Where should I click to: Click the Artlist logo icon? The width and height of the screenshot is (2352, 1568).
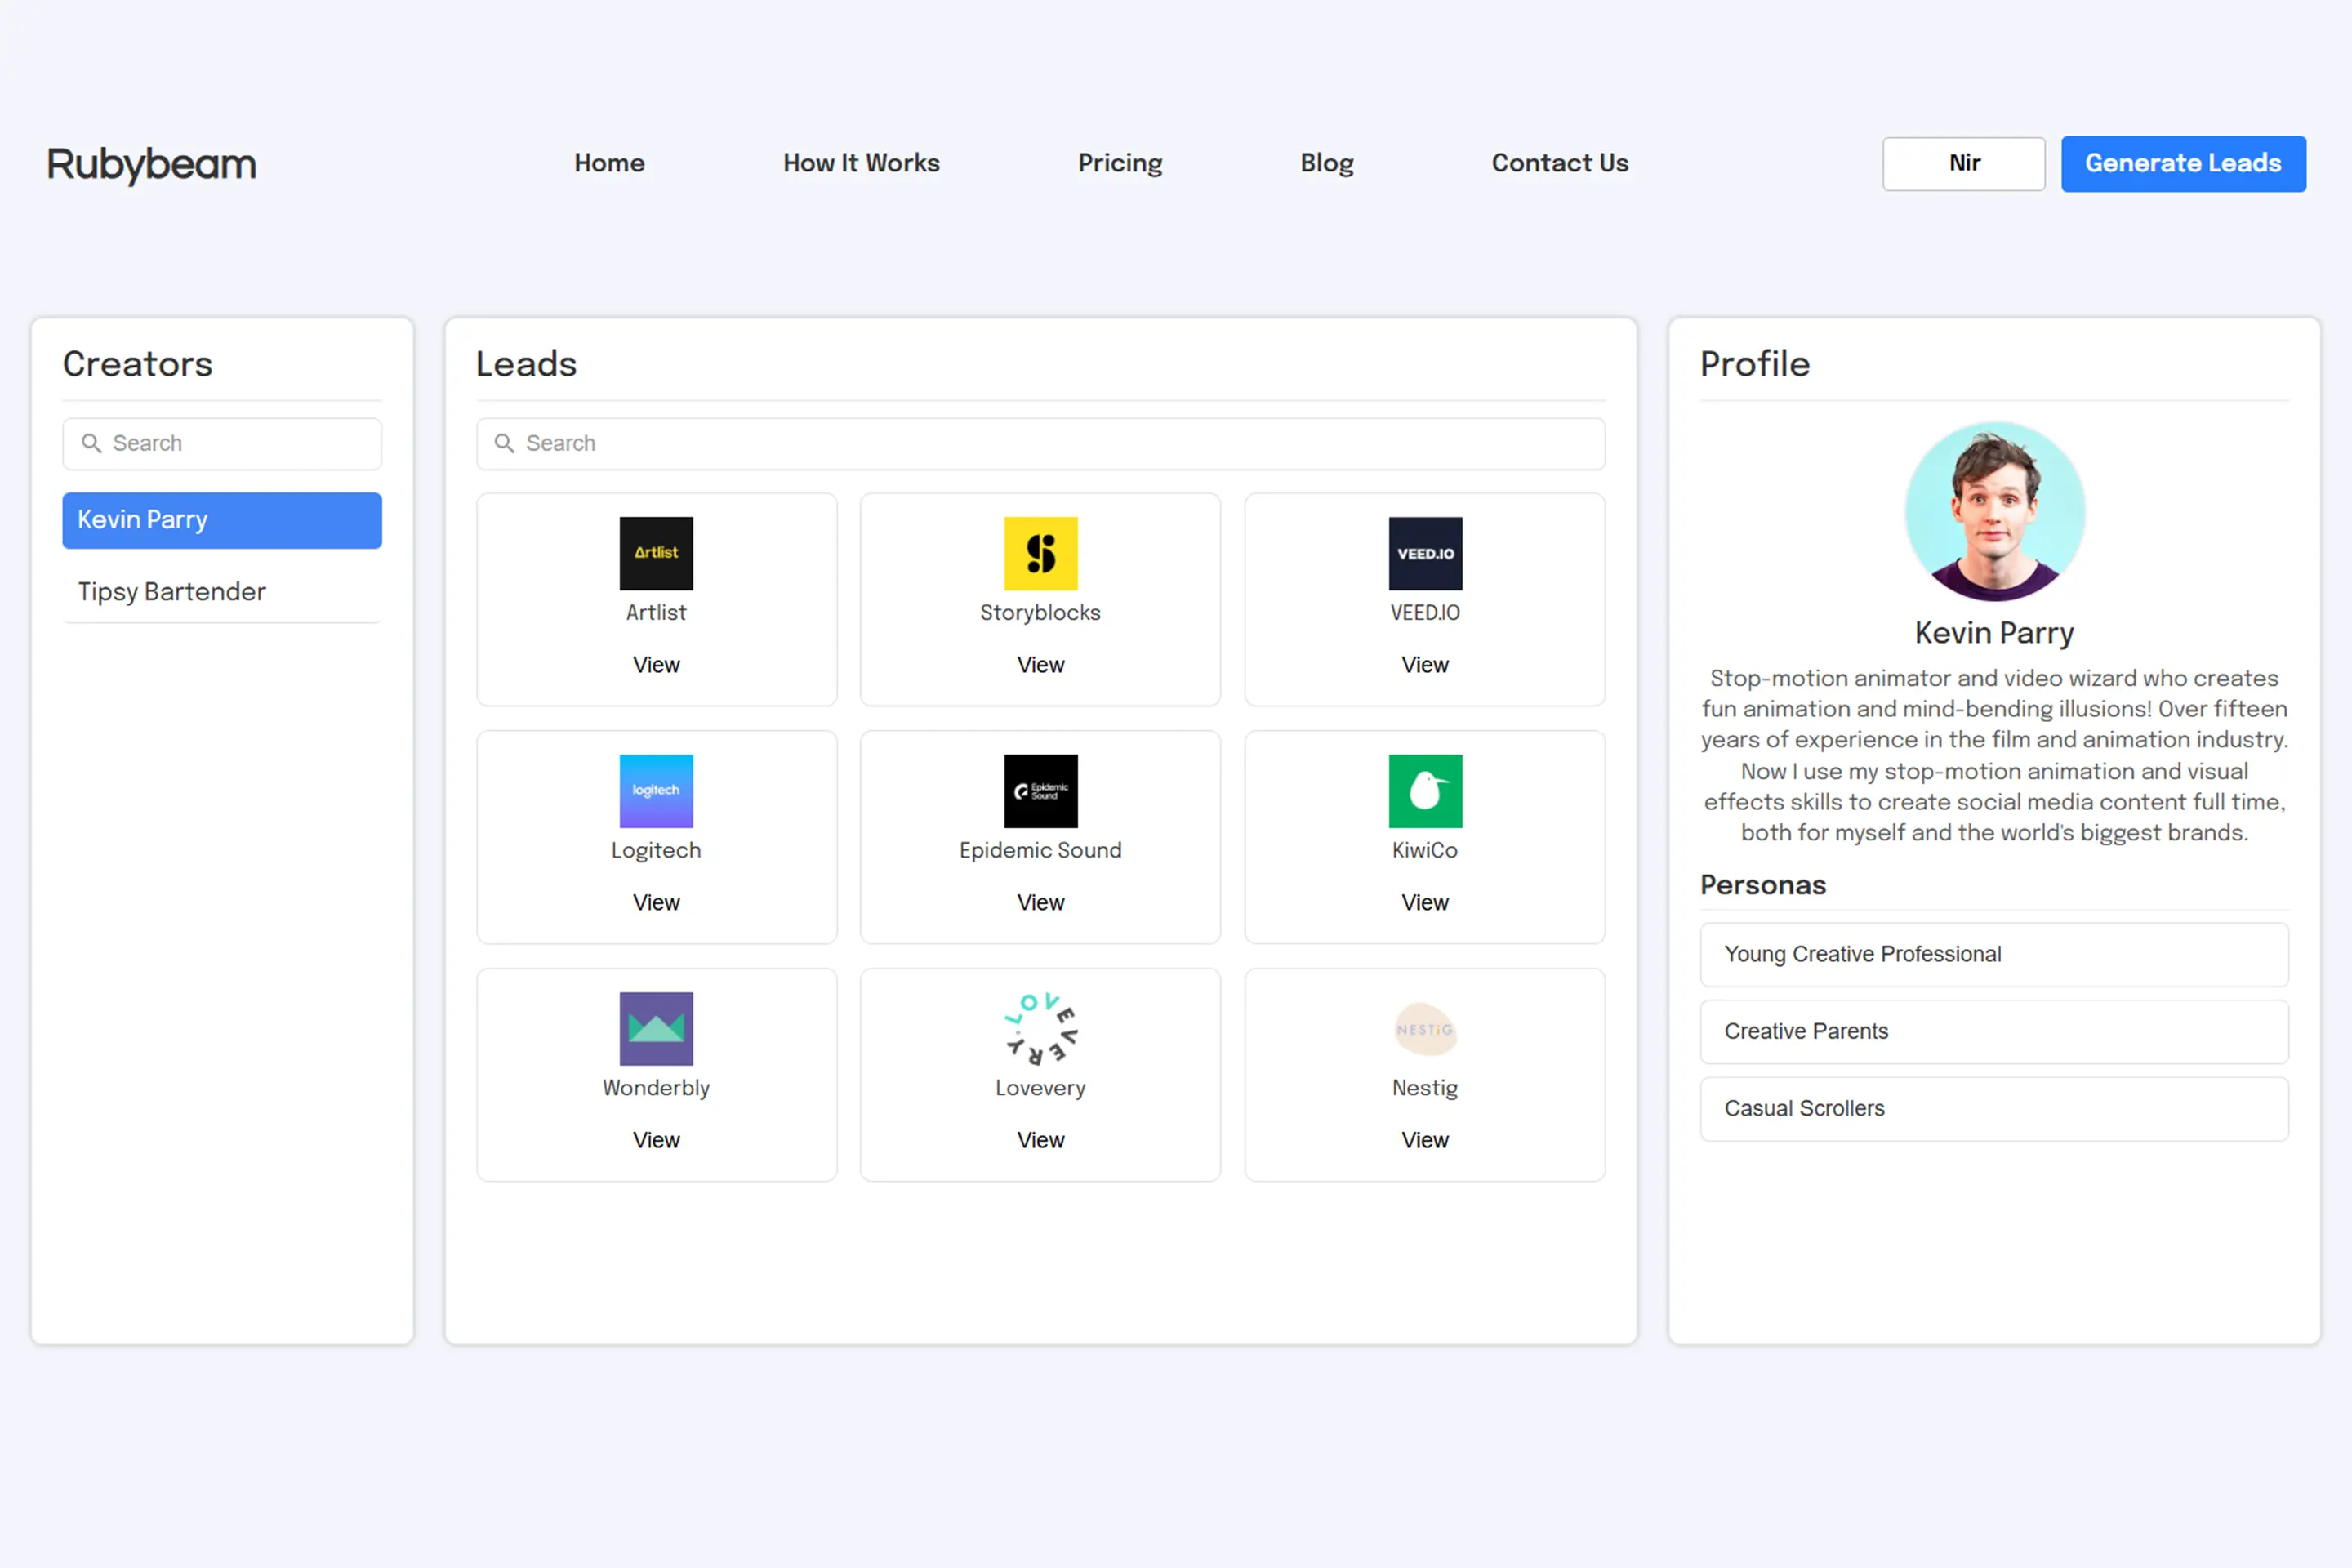coord(656,553)
